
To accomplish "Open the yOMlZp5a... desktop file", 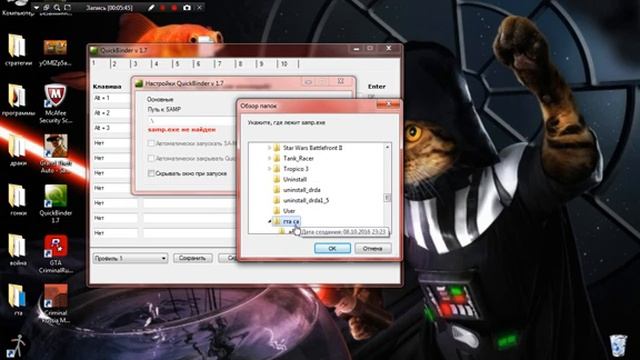I will point(56,53).
